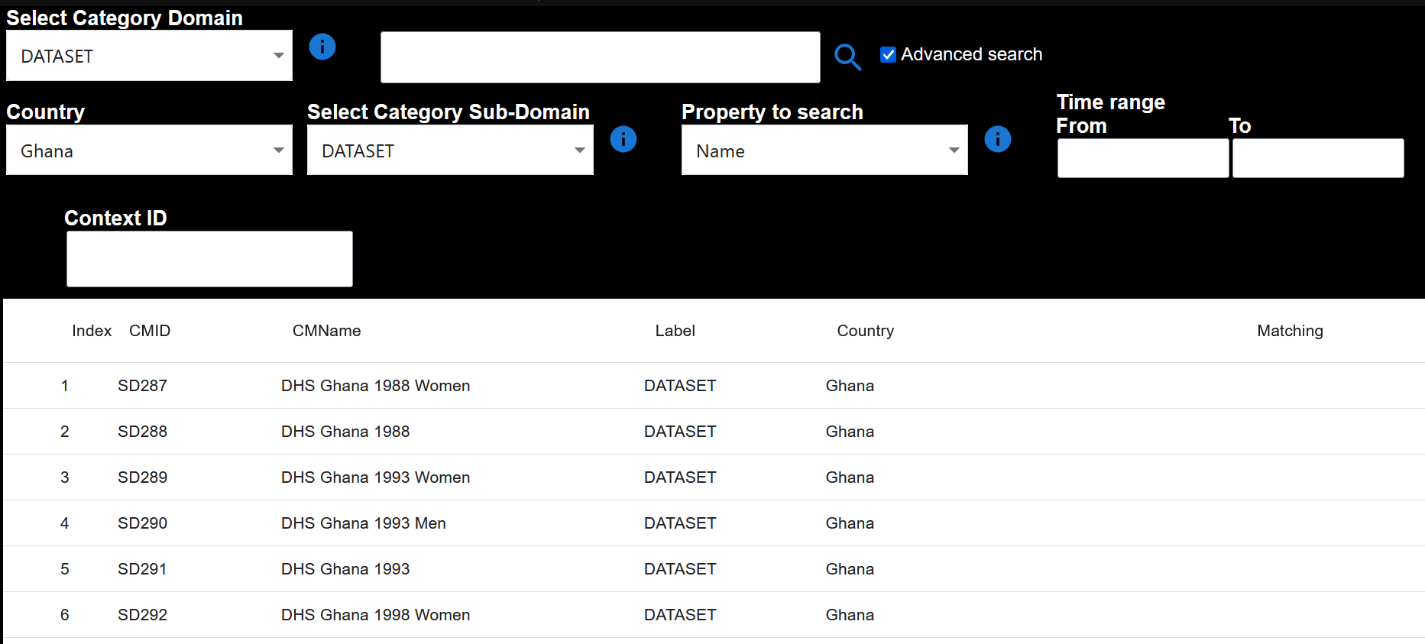The width and height of the screenshot is (1425, 644).
Task: Click the magnifying glass search icon
Action: 848,58
